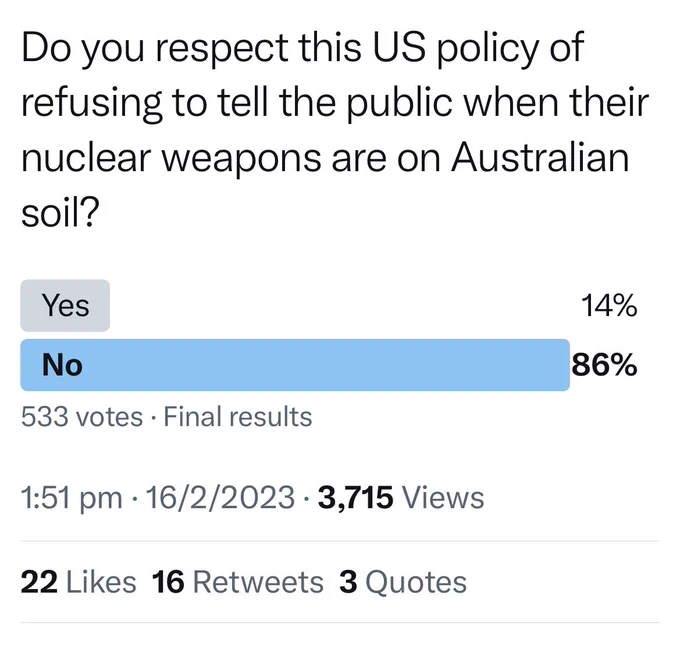Open the 1:51 pm timestamp
Screen dimensions: 680x645
point(72,498)
